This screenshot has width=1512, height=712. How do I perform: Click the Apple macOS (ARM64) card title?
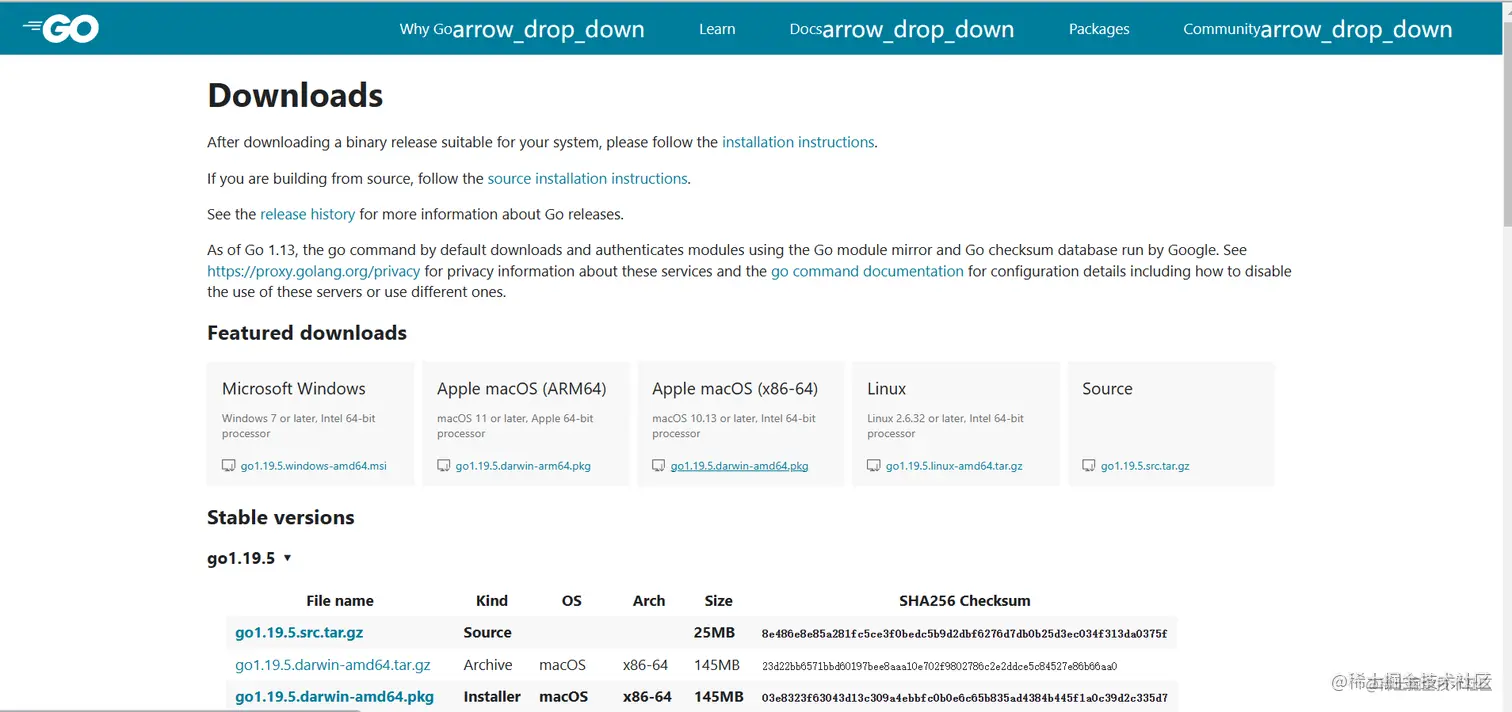(521, 389)
